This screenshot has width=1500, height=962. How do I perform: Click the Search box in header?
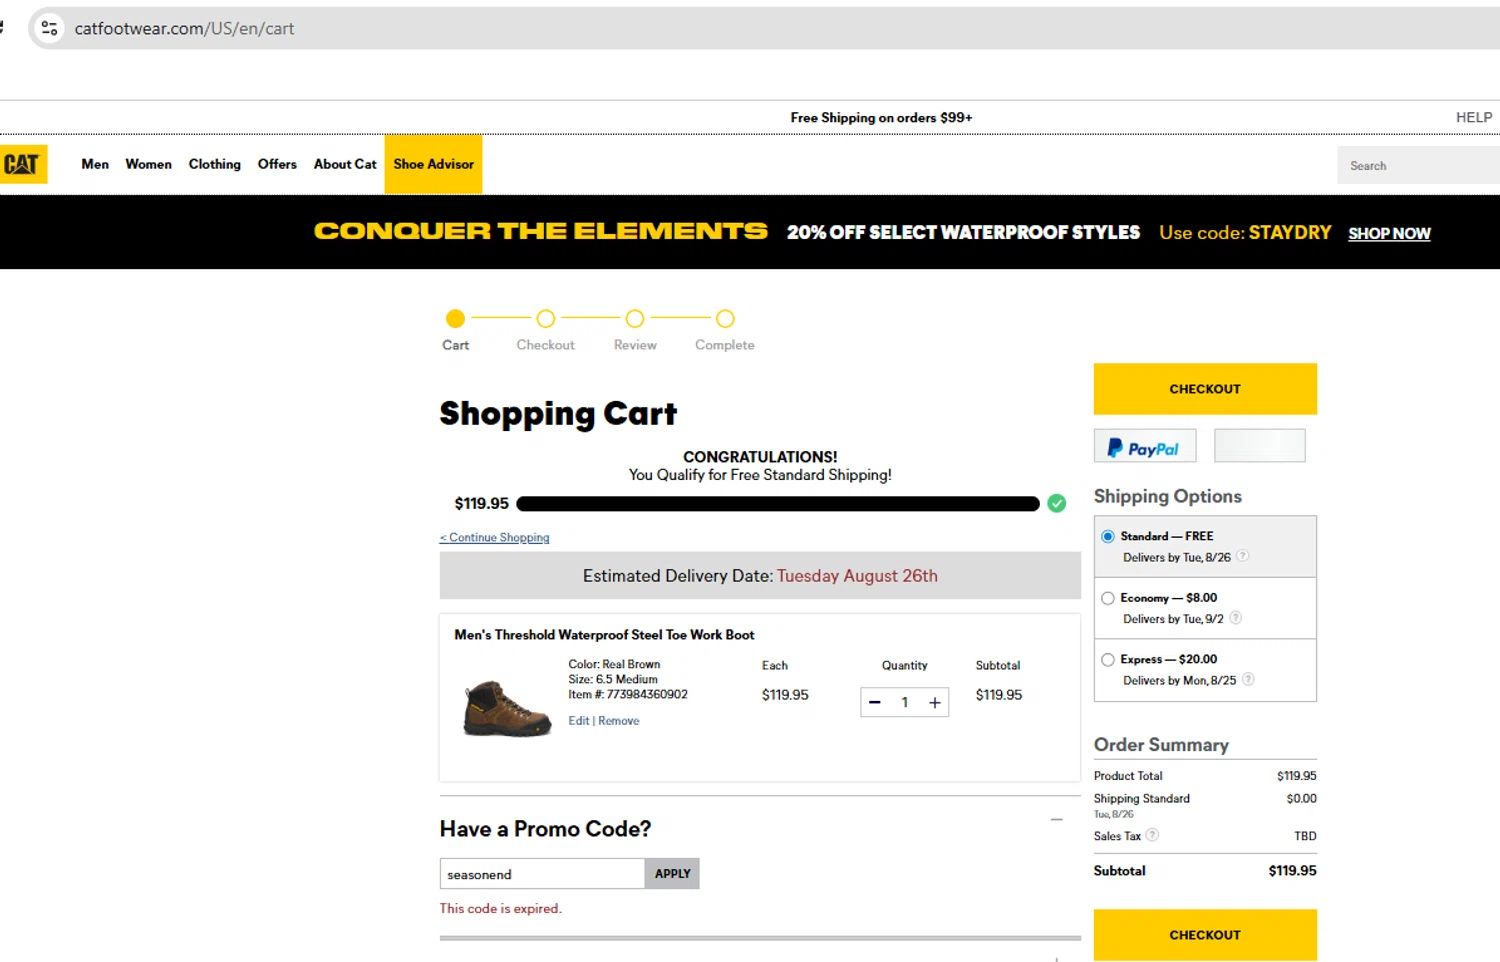(1418, 165)
